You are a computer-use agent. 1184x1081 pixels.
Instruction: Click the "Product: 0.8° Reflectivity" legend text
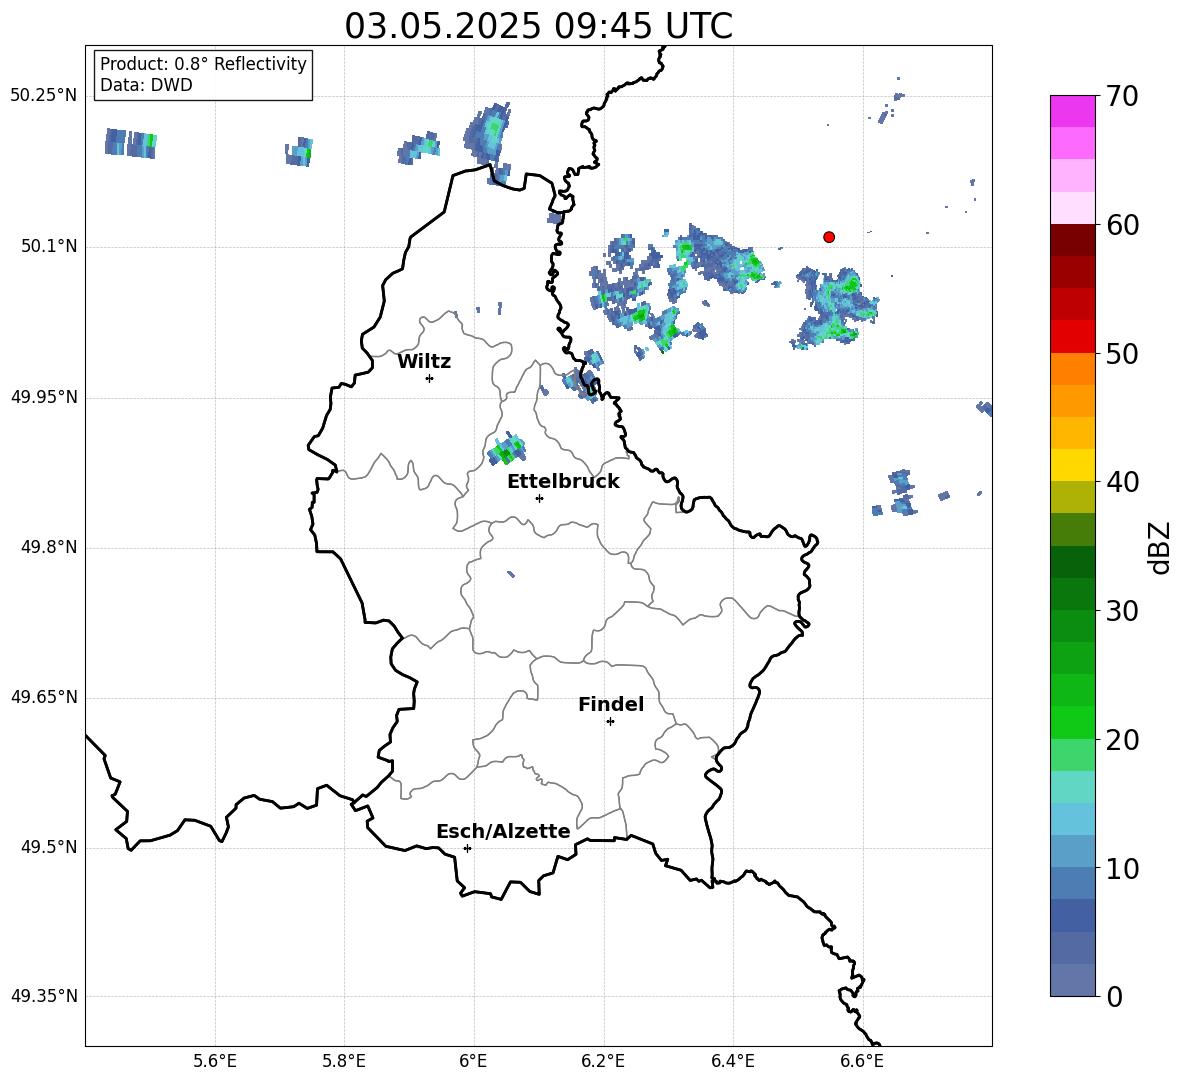coord(203,64)
